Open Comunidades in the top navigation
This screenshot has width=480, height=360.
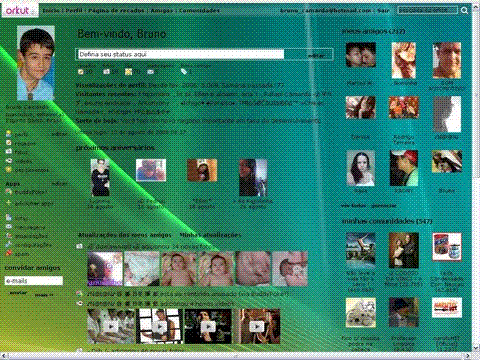click(x=199, y=11)
